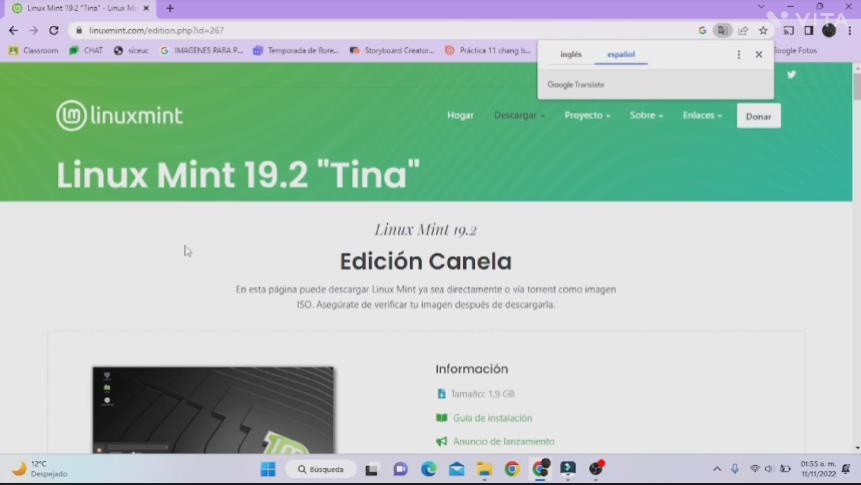This screenshot has width=861, height=485.
Task: Toggle the Chrome side panel icon
Action: 808,31
